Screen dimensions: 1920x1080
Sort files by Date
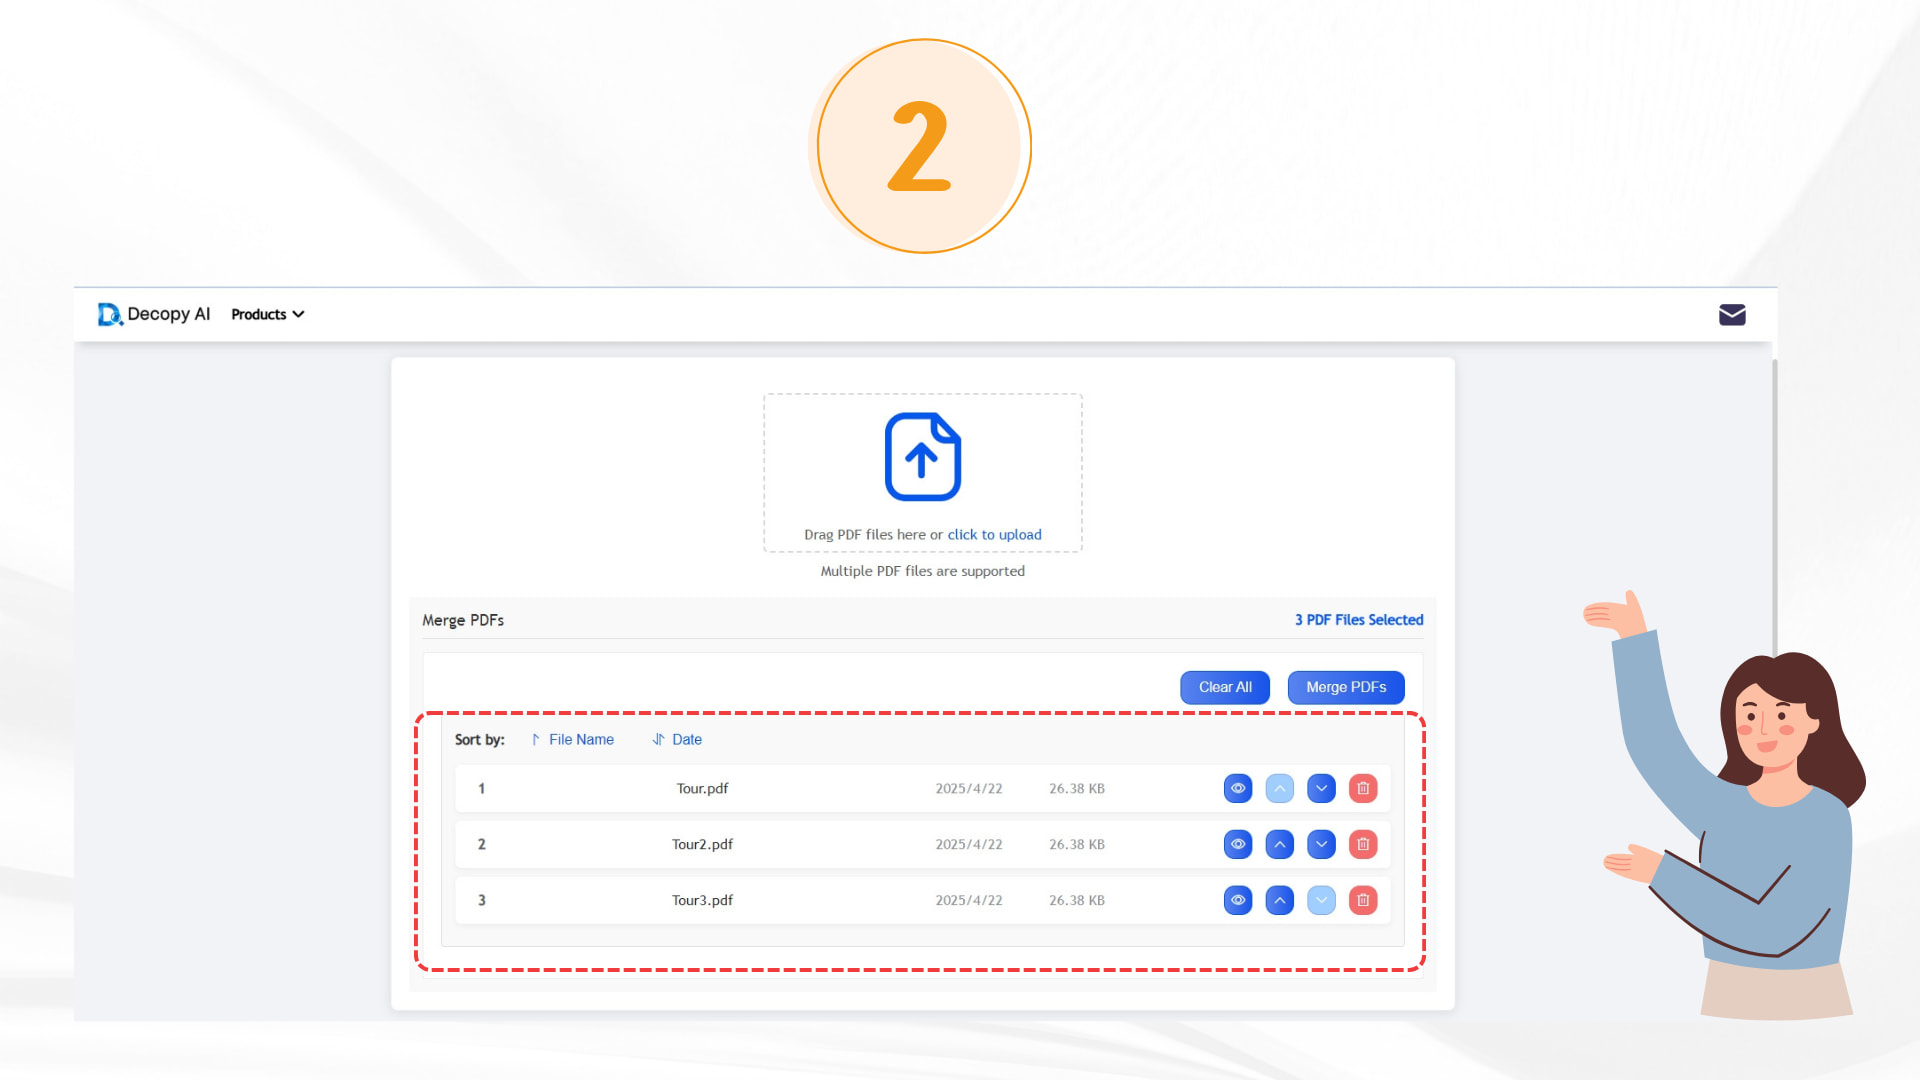tap(677, 740)
